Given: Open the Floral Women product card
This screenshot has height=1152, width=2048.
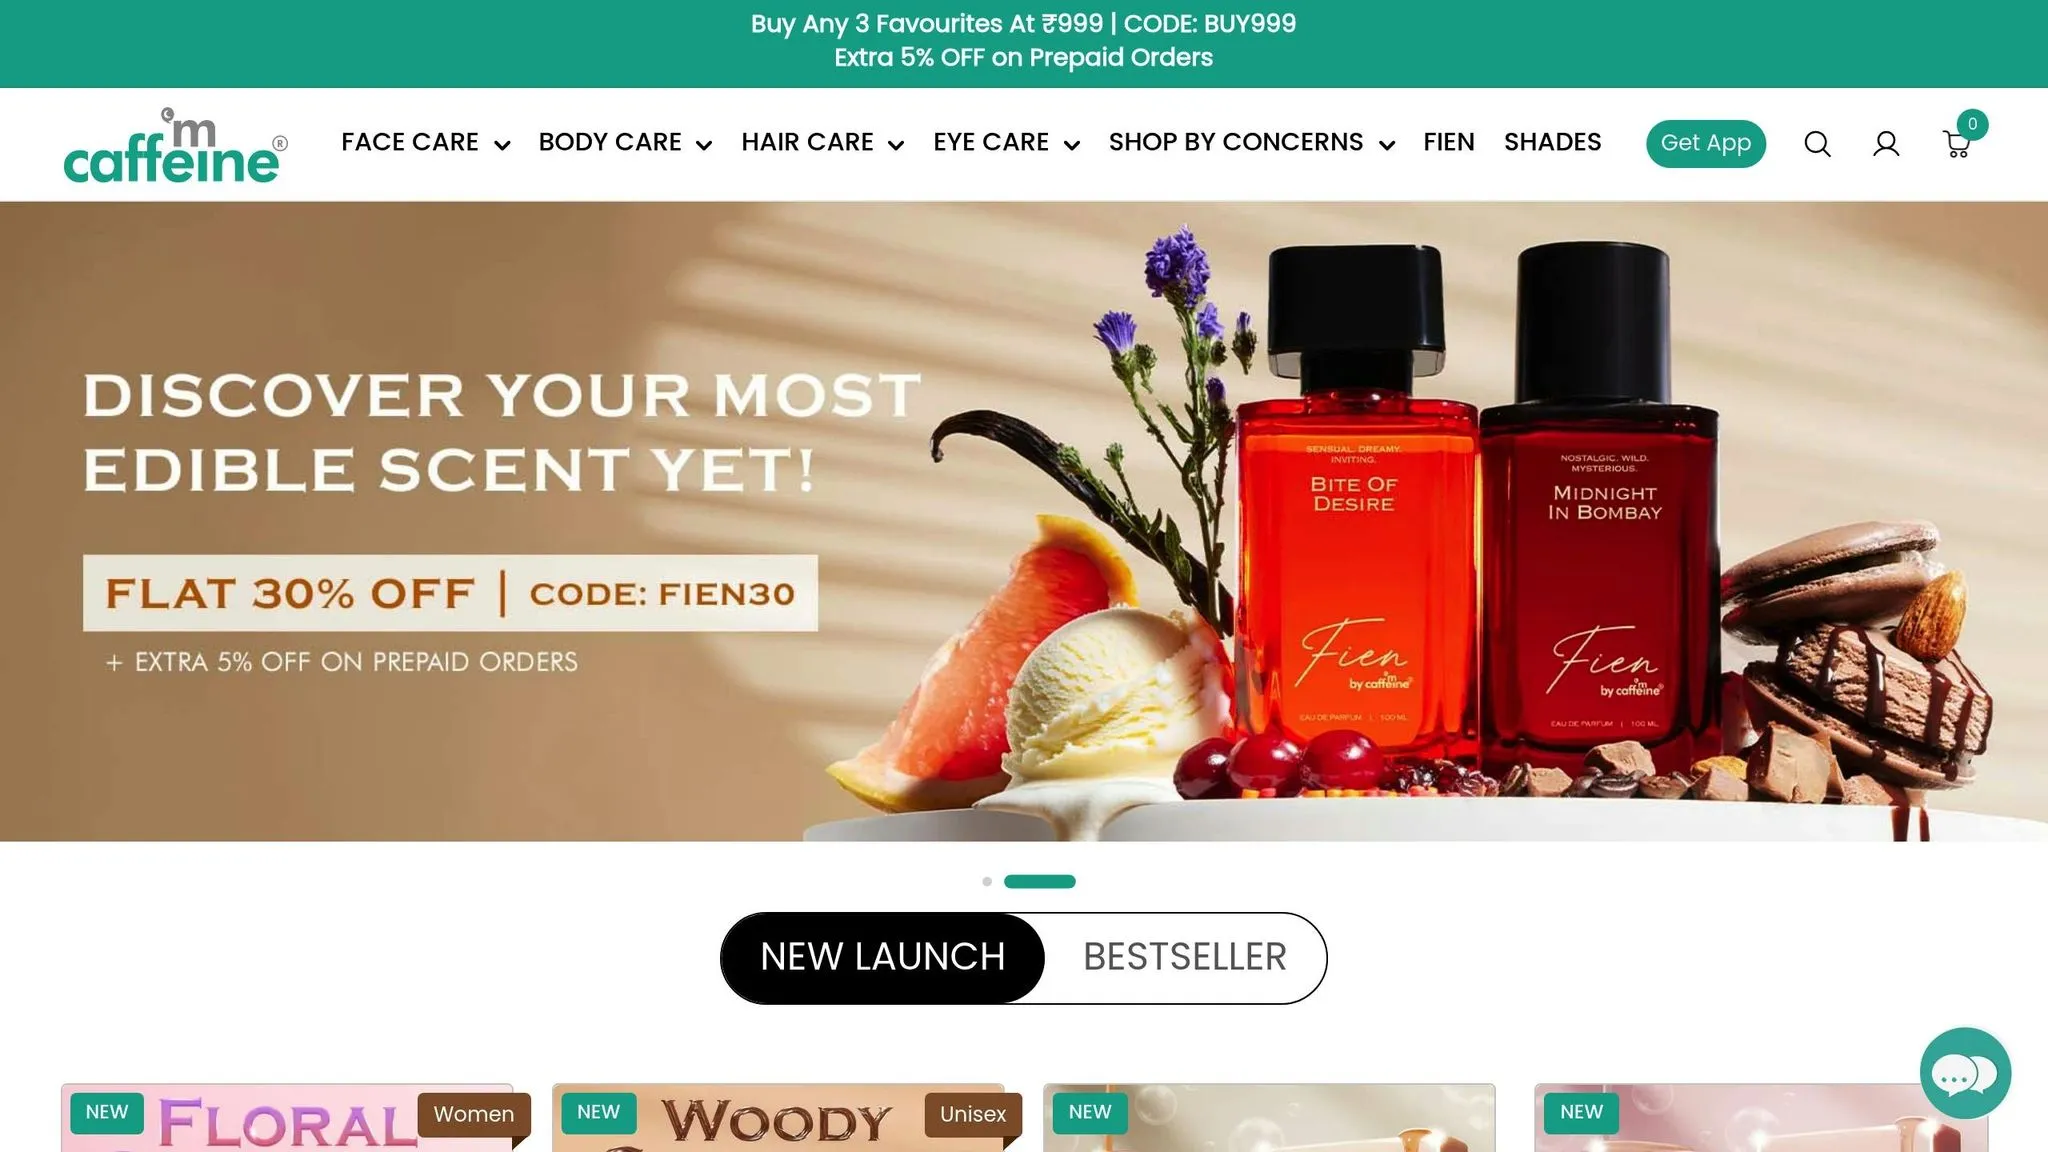Looking at the screenshot, I should pyautogui.click(x=287, y=1118).
